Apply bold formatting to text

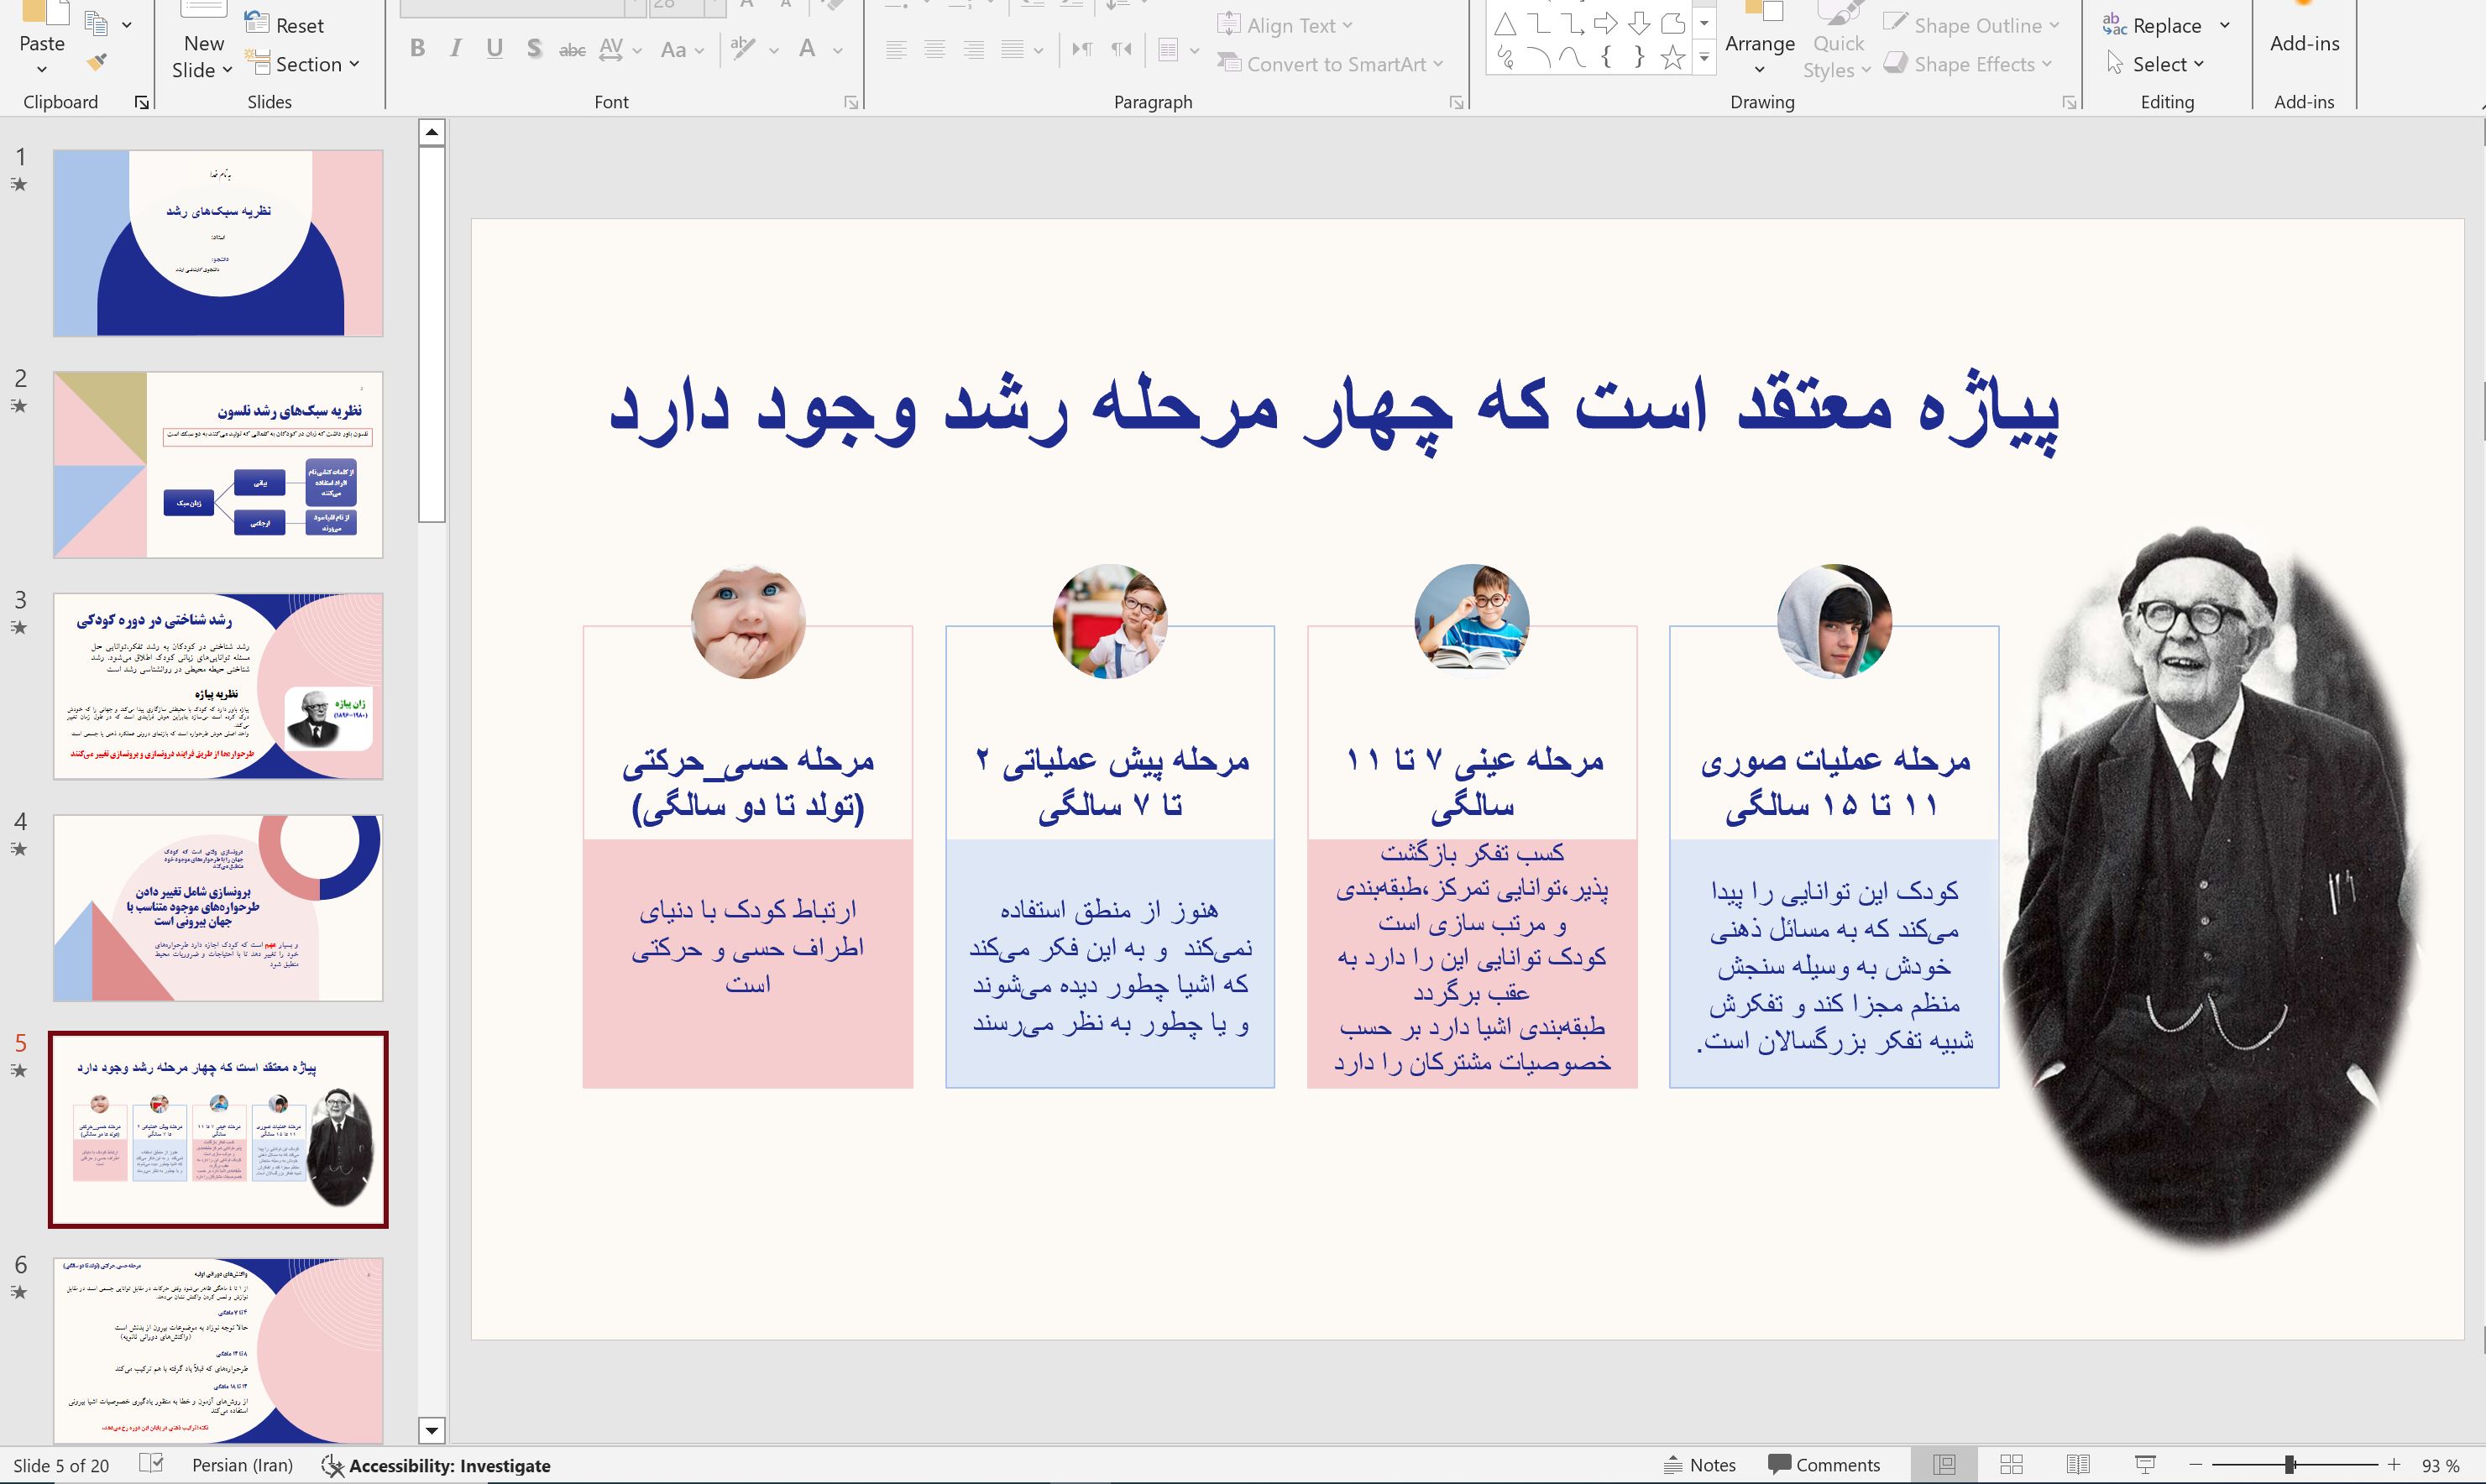(418, 47)
